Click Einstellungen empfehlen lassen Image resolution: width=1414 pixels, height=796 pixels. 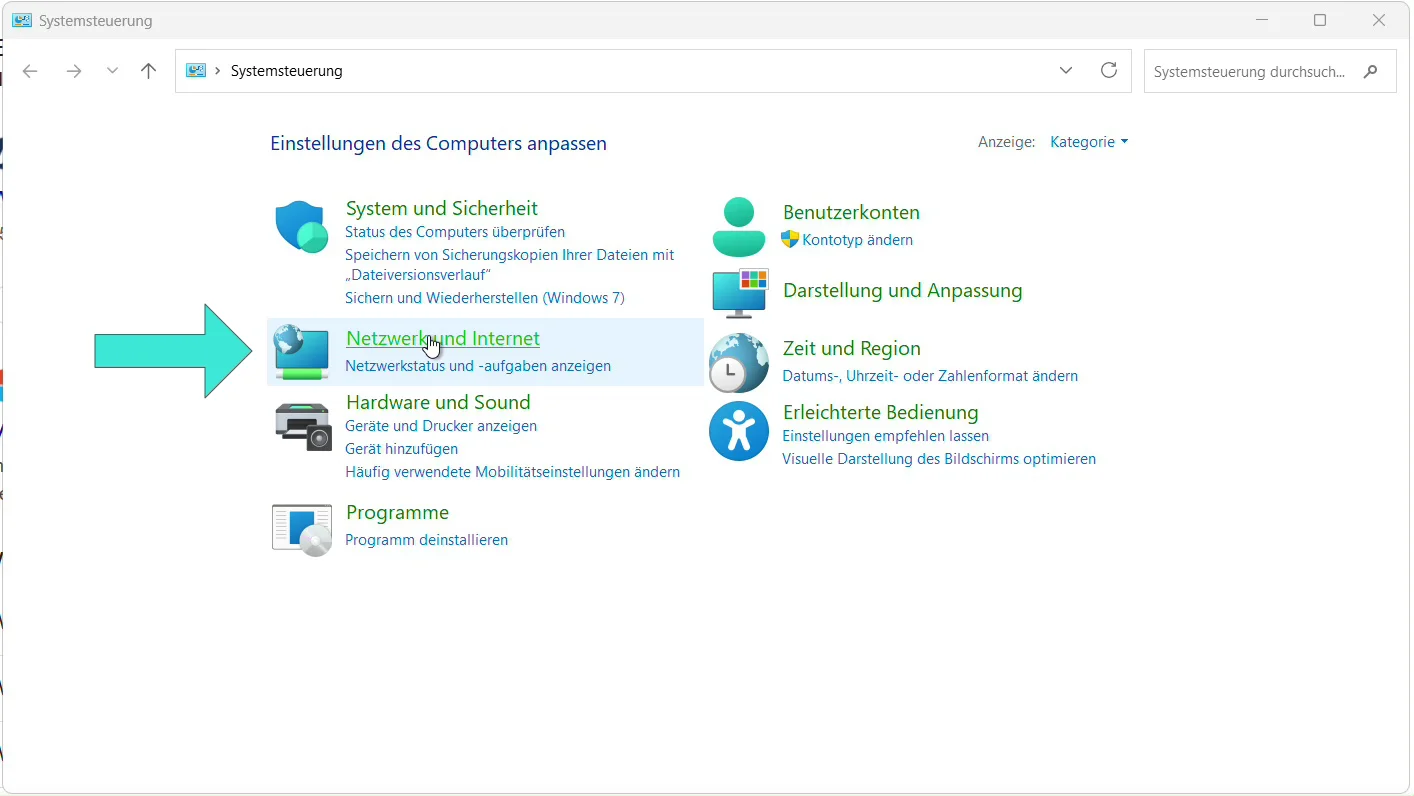[886, 436]
